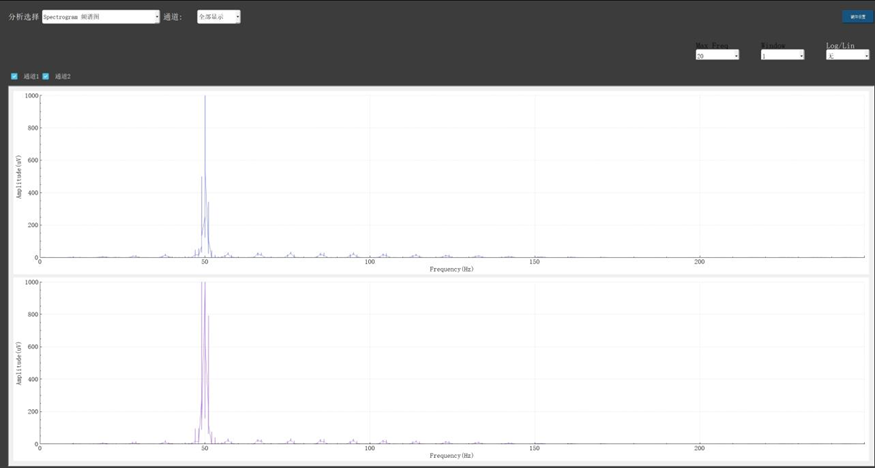Click the 分析选择 label text
The height and width of the screenshot is (468, 875).
coord(24,17)
